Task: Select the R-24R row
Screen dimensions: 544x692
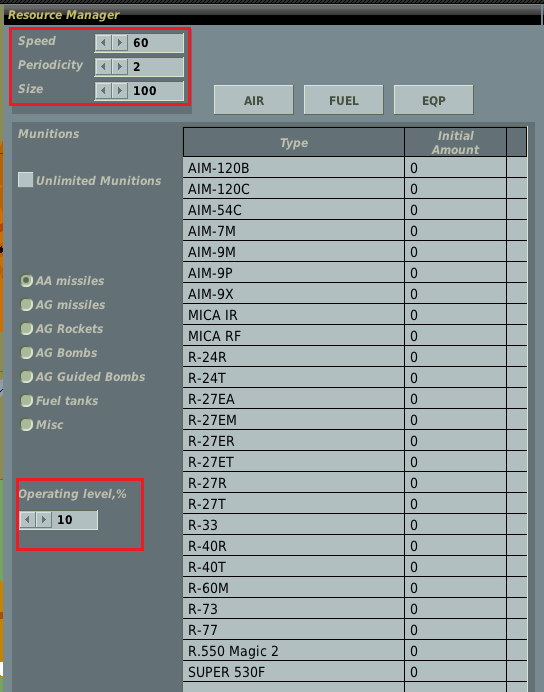Action: [x=355, y=357]
